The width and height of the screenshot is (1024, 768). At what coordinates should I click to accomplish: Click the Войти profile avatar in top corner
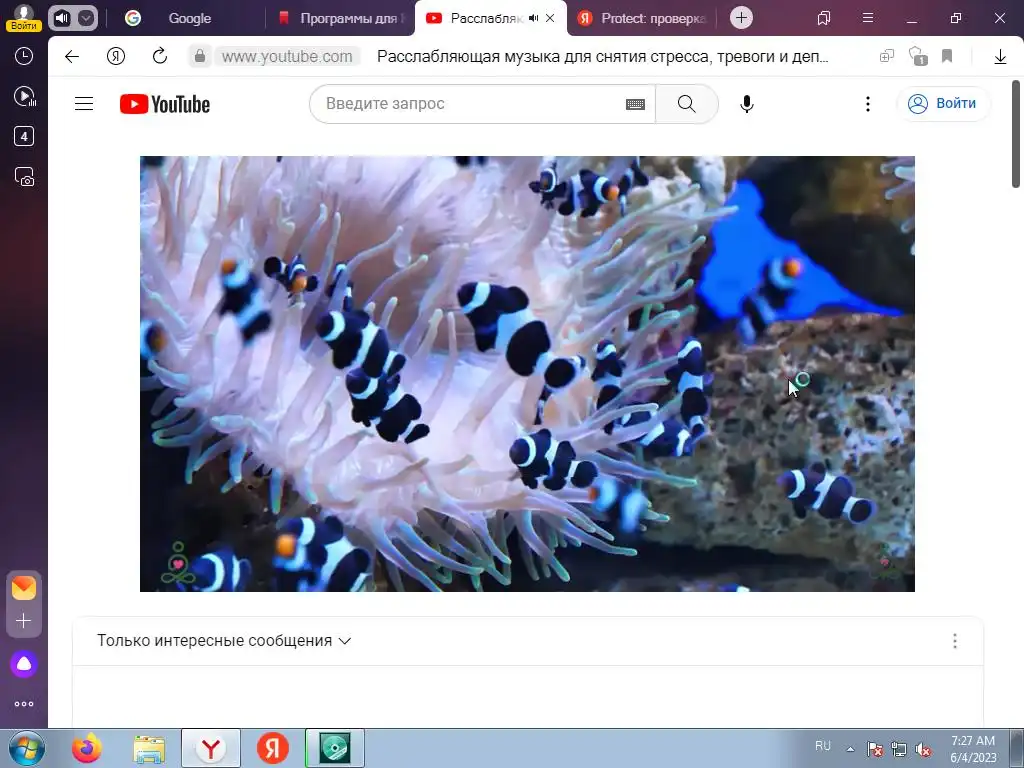pos(24,17)
